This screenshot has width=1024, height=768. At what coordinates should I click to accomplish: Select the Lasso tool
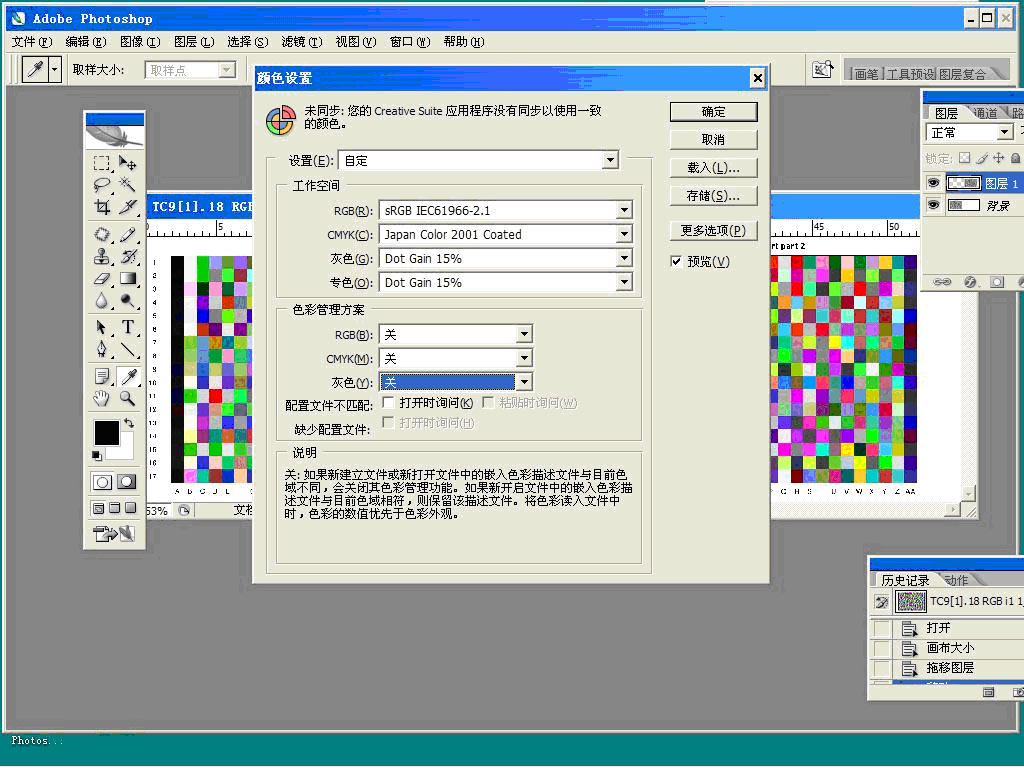101,185
